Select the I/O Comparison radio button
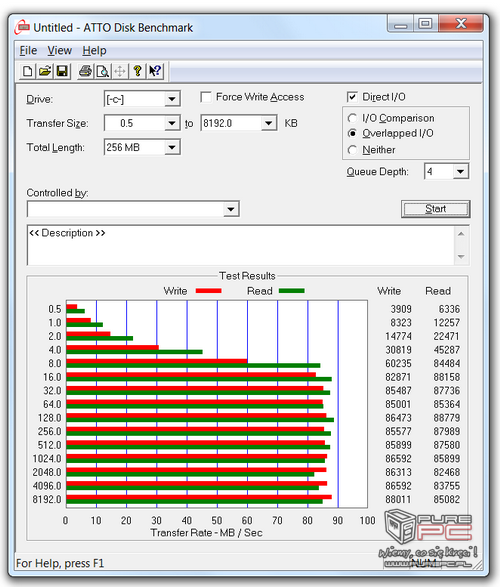This screenshot has height=587, width=500. tap(352, 118)
